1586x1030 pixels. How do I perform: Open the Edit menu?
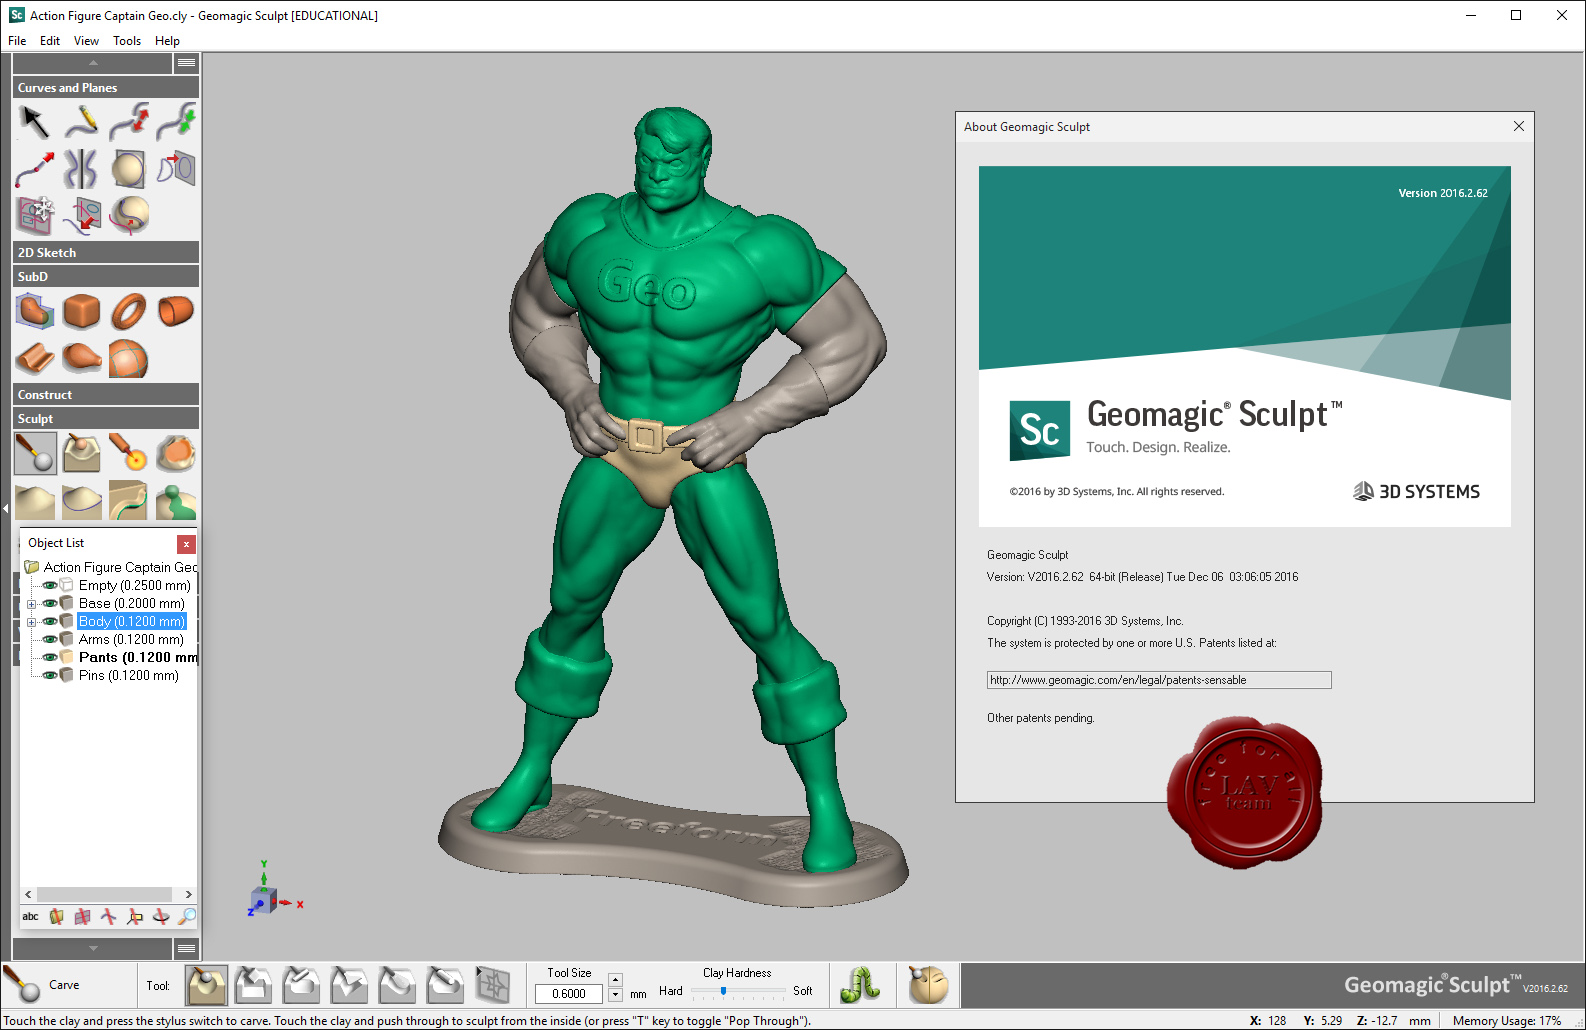click(50, 41)
